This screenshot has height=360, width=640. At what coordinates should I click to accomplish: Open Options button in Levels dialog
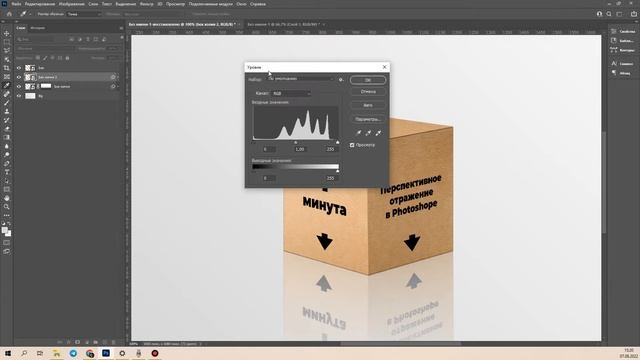click(x=368, y=119)
